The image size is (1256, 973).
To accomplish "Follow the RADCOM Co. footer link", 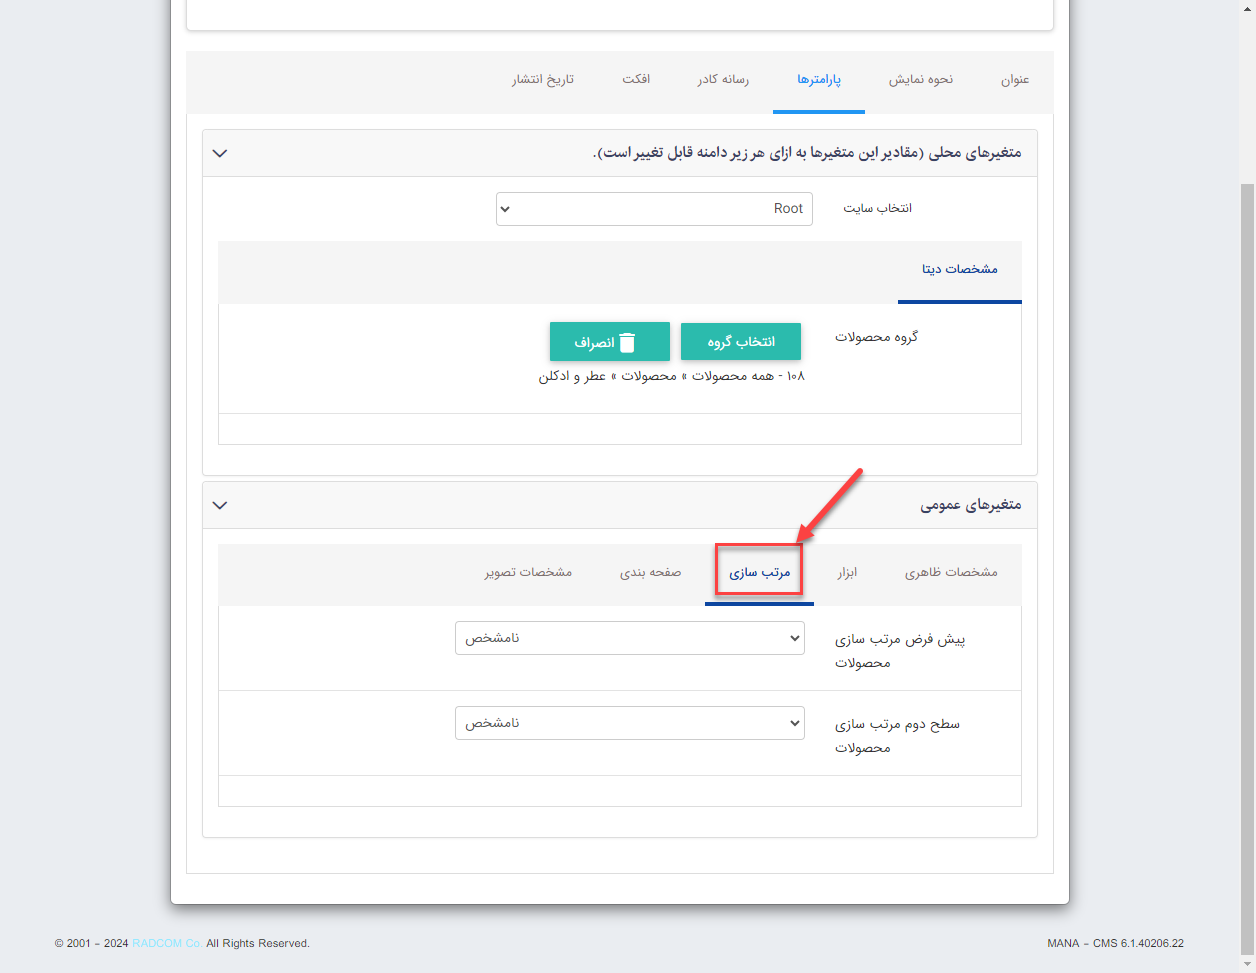I will coord(167,943).
